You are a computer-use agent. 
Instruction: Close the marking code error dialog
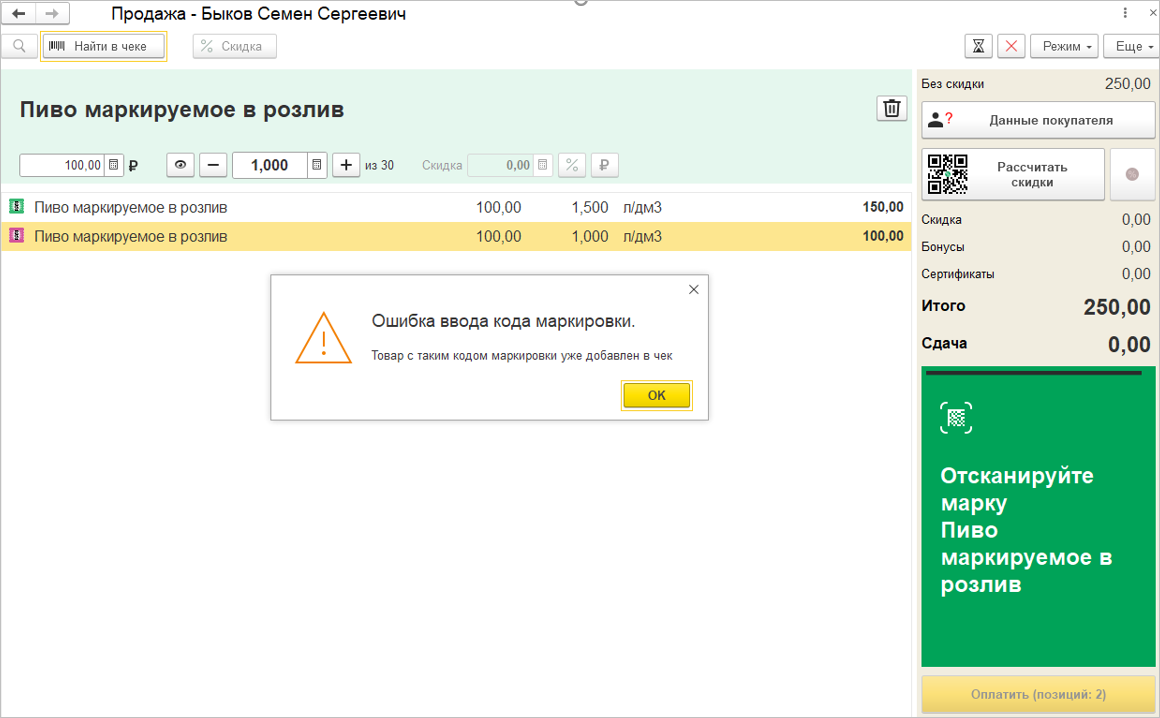coord(693,290)
